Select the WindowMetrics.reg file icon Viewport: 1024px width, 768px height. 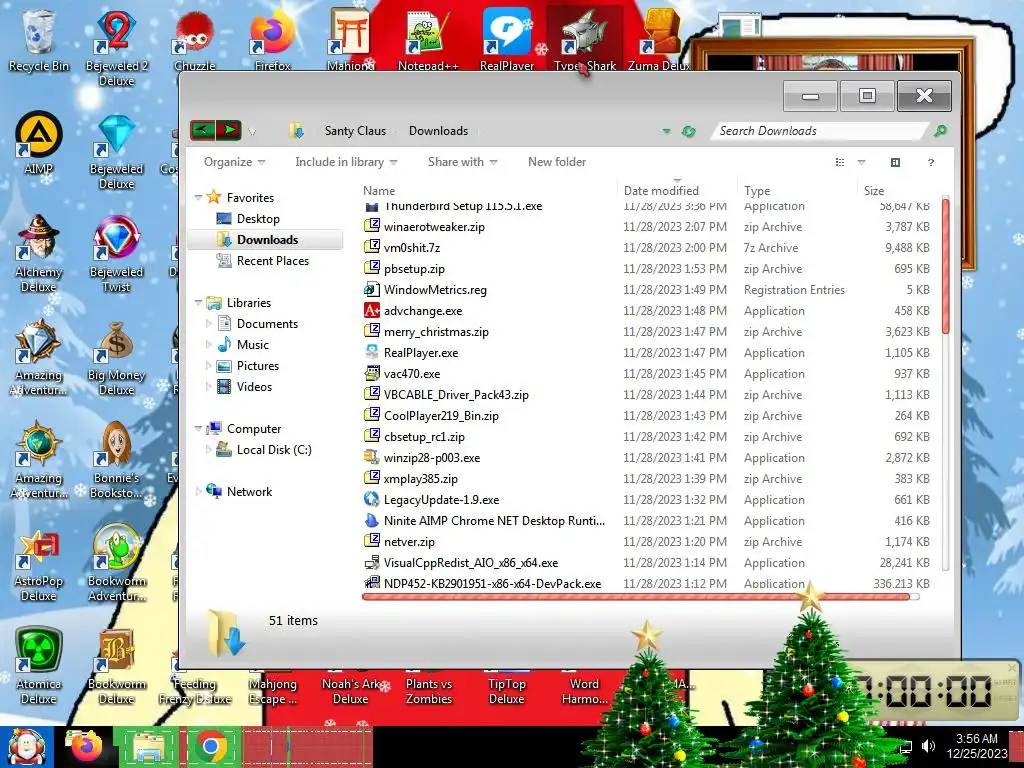click(372, 289)
